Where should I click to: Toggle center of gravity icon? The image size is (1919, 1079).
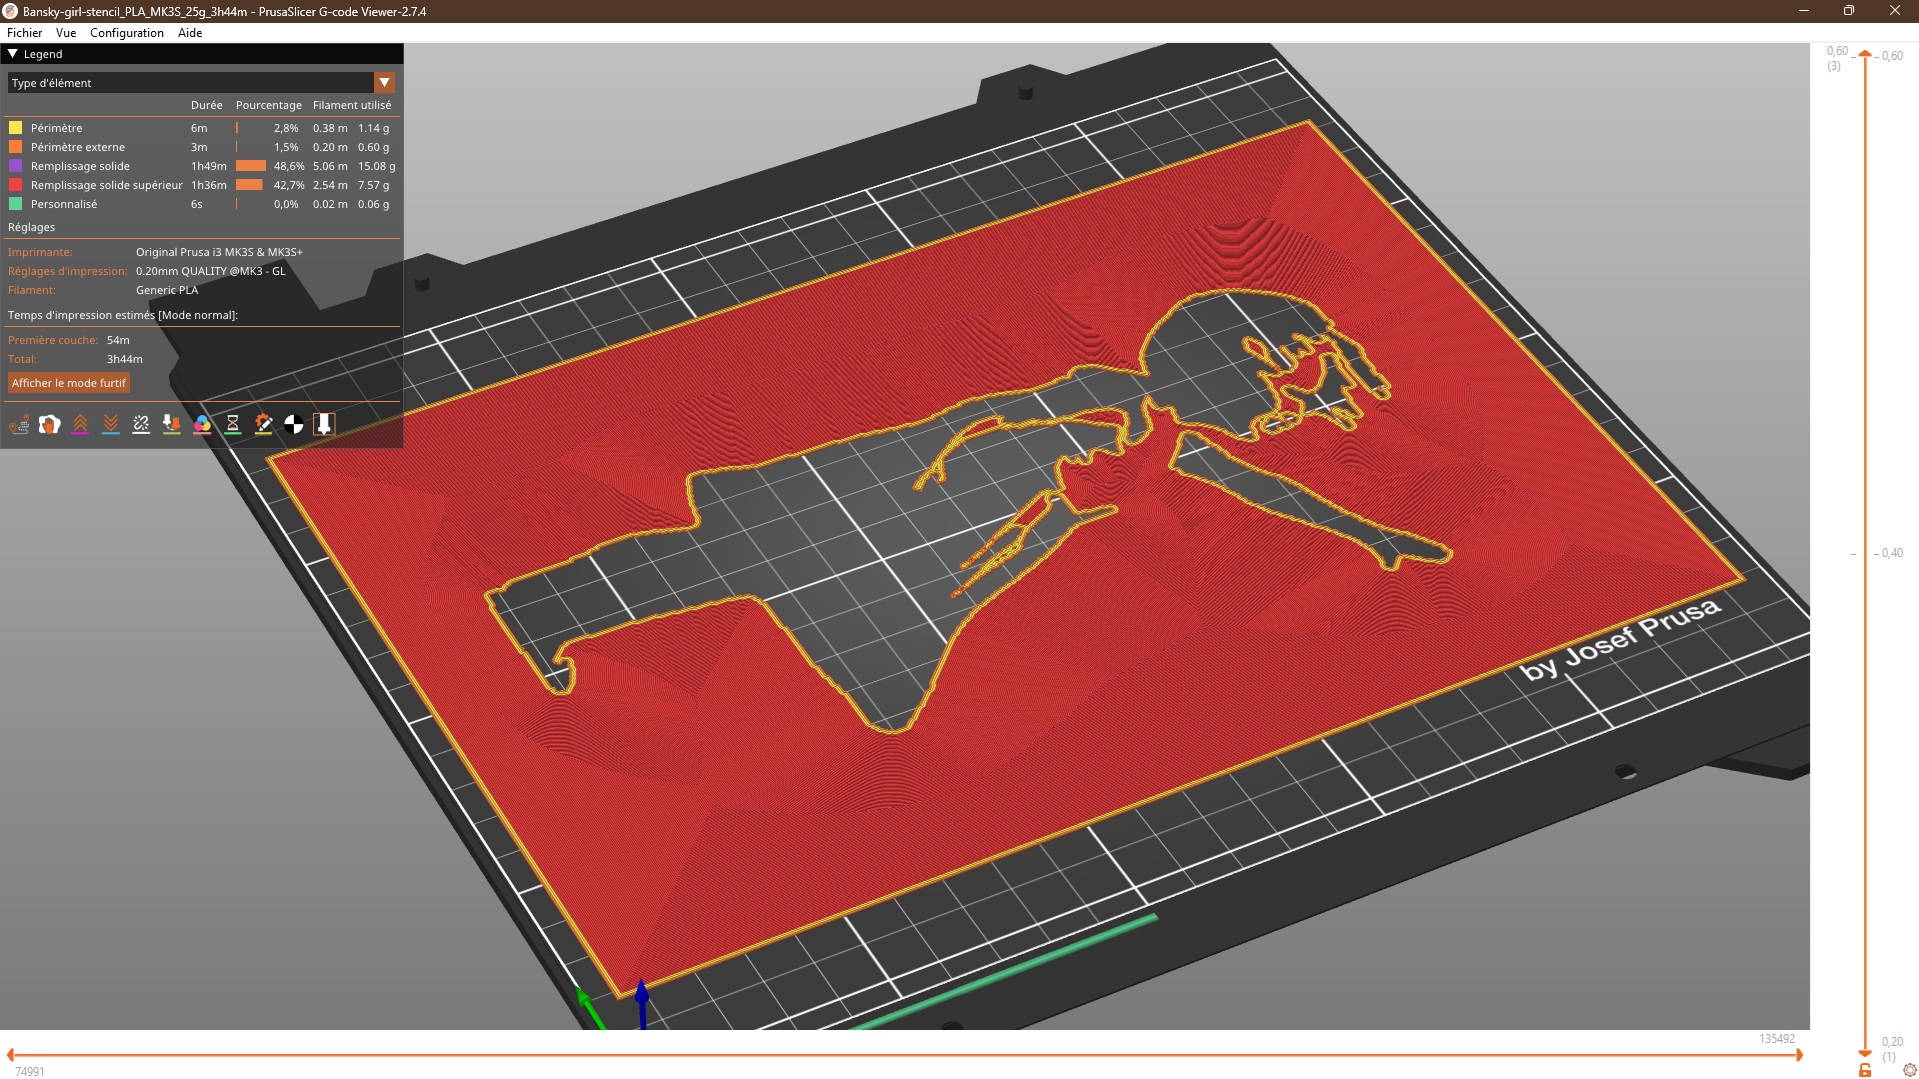point(294,424)
